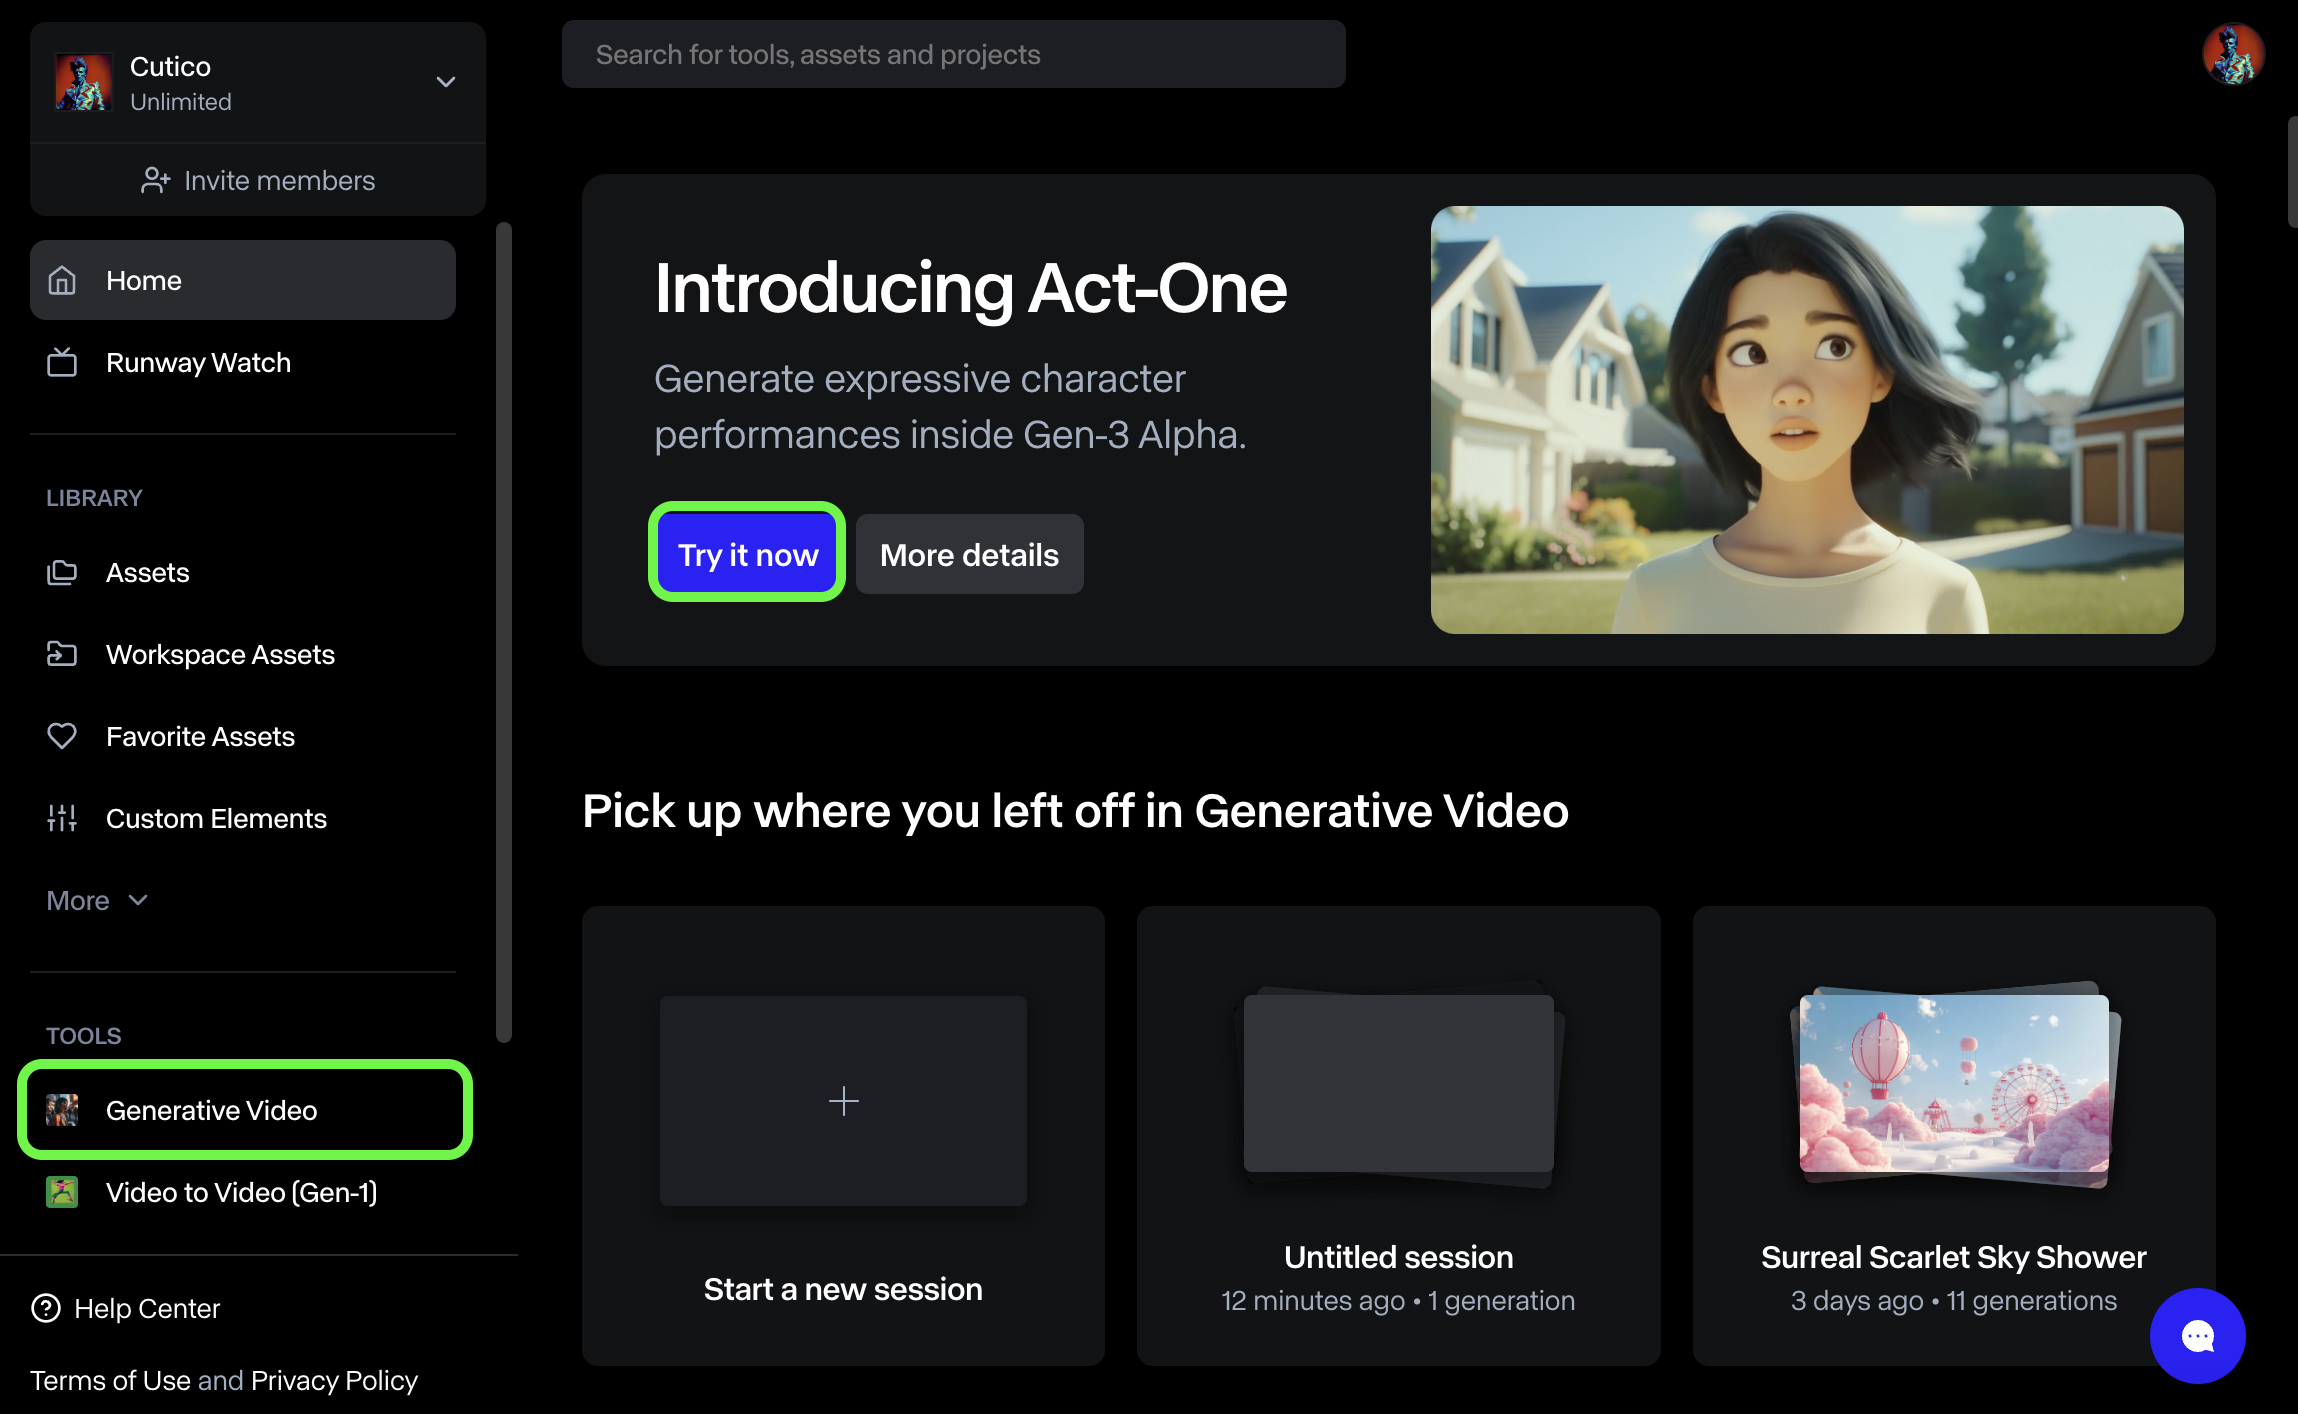The width and height of the screenshot is (2298, 1414).
Task: Open the Act-One promo image
Action: pyautogui.click(x=1807, y=420)
